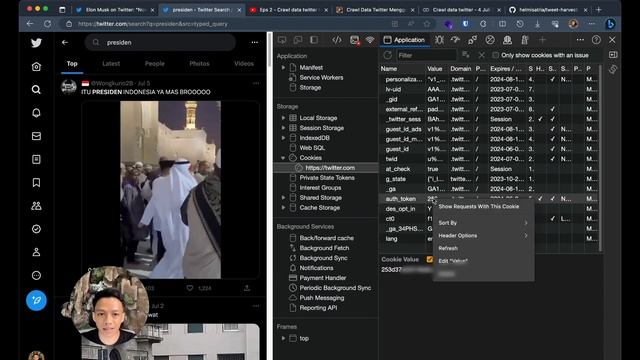Open Bookmarks in Twitter sidebar

(36, 182)
